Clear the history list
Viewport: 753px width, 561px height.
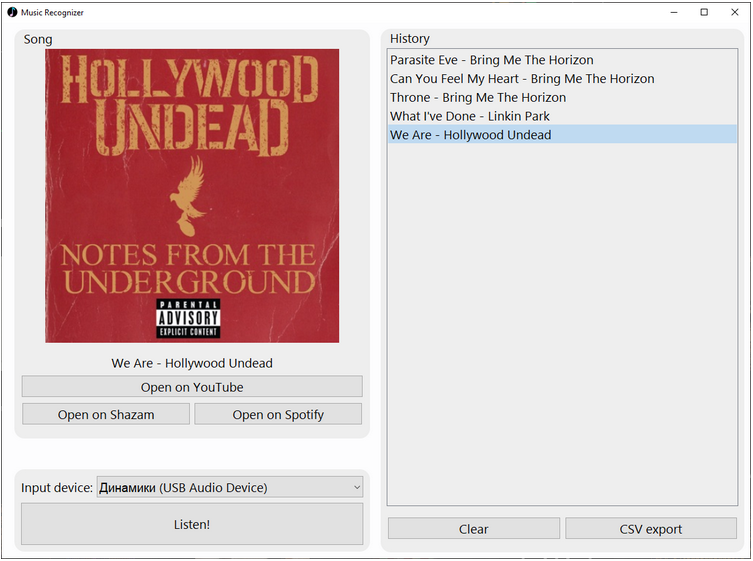pyautogui.click(x=474, y=529)
